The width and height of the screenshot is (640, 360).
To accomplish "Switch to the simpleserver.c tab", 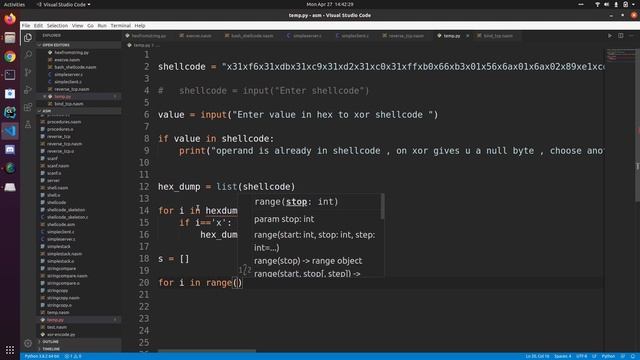I will tap(307, 36).
